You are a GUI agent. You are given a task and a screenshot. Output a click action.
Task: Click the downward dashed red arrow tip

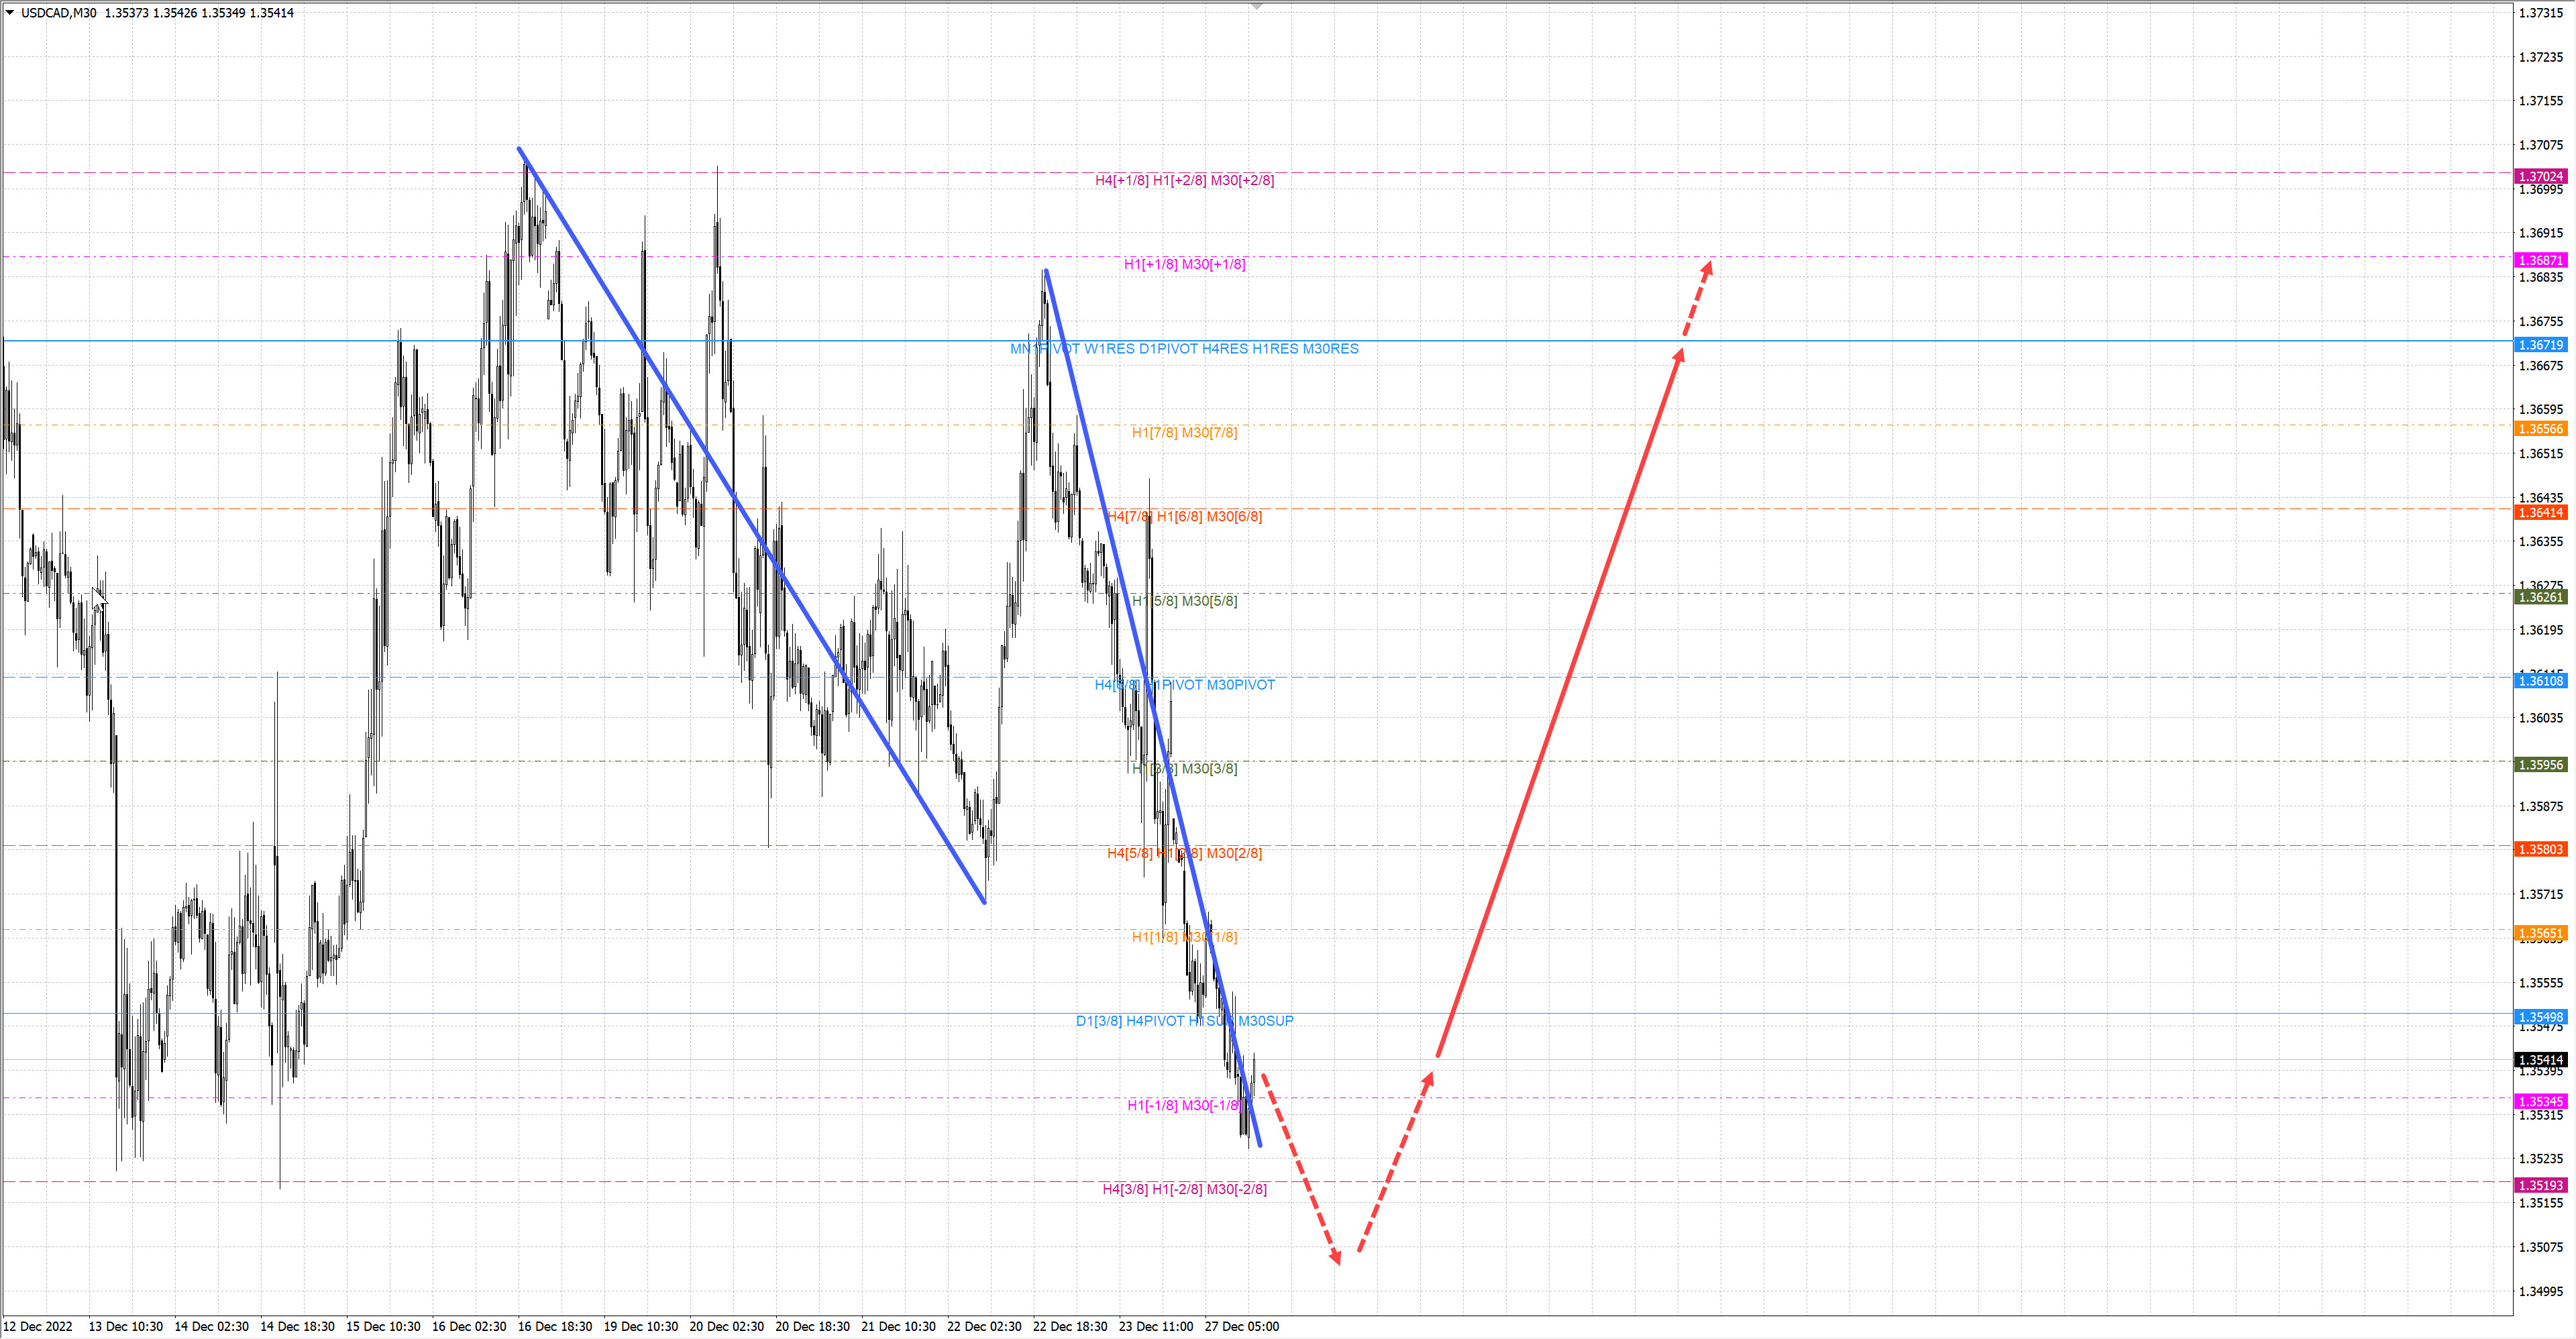click(1336, 1259)
